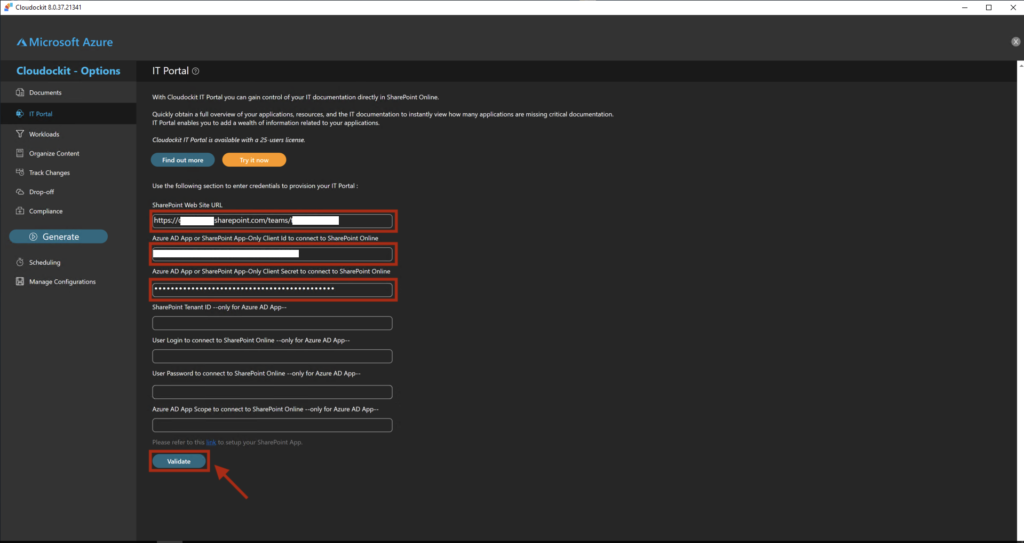Viewport: 1024px width, 543px height.
Task: Click the help icon beside IT Portal title
Action: coord(196,71)
